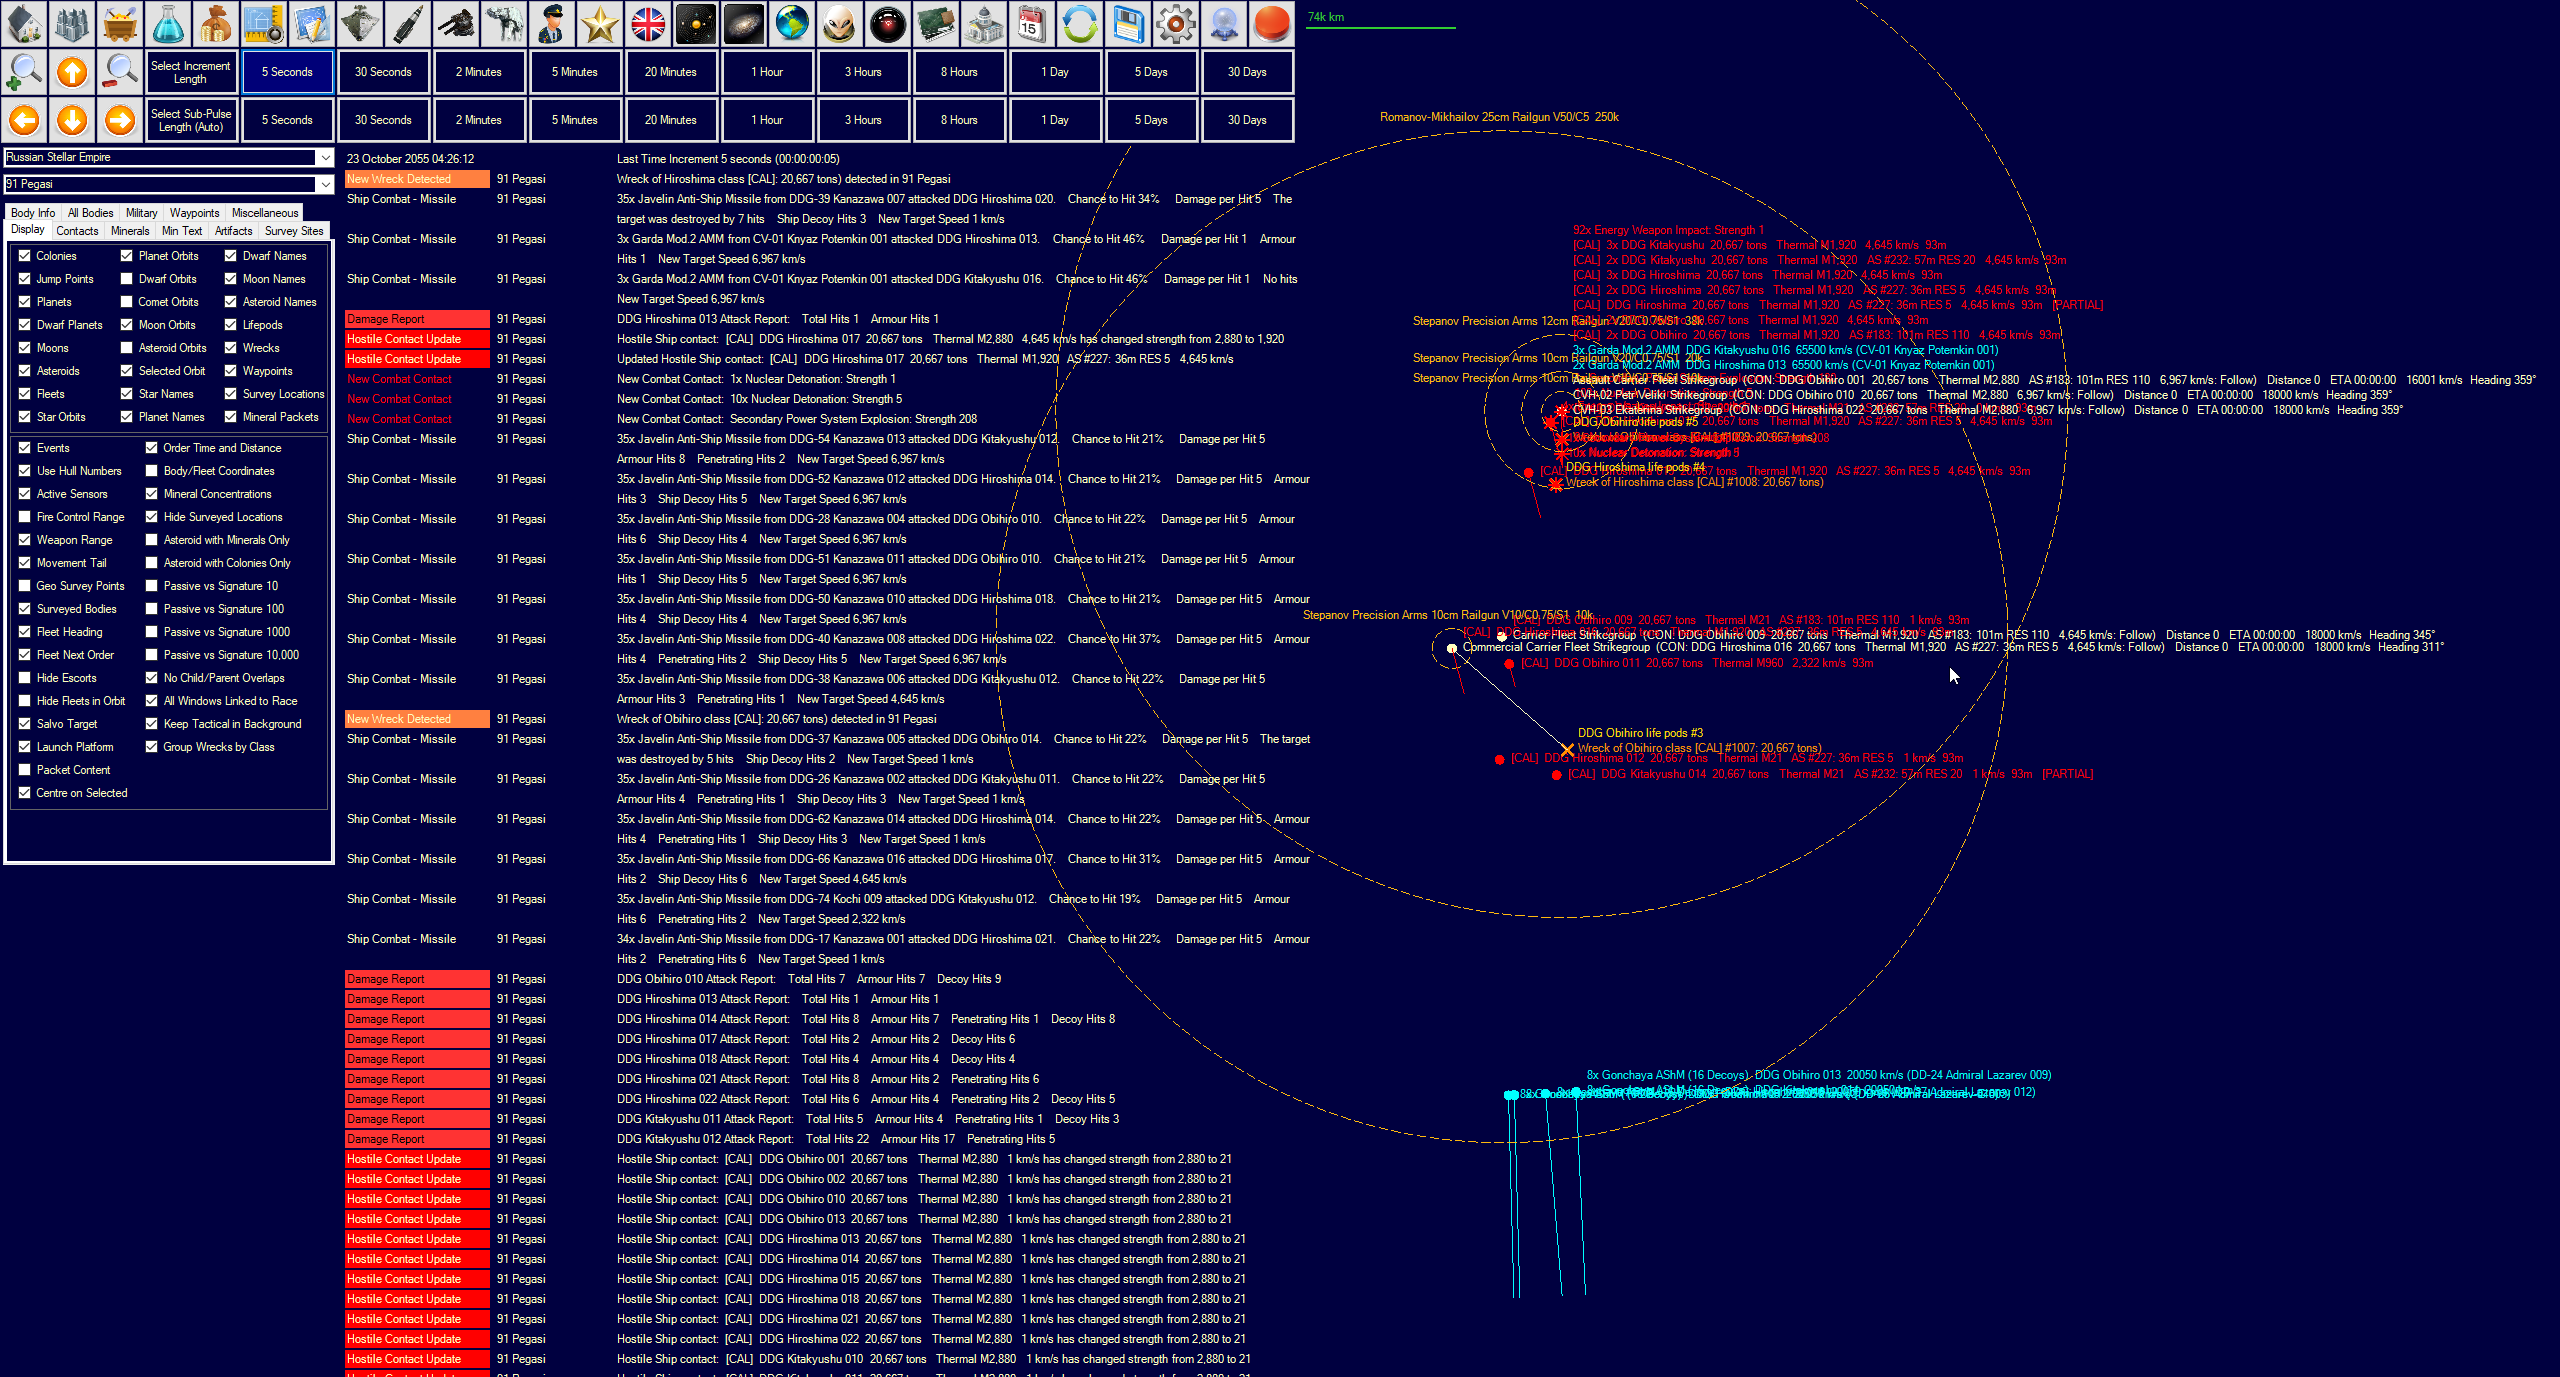The height and width of the screenshot is (1377, 2560).
Task: Open the naval officer commanders icon
Action: pyautogui.click(x=552, y=24)
